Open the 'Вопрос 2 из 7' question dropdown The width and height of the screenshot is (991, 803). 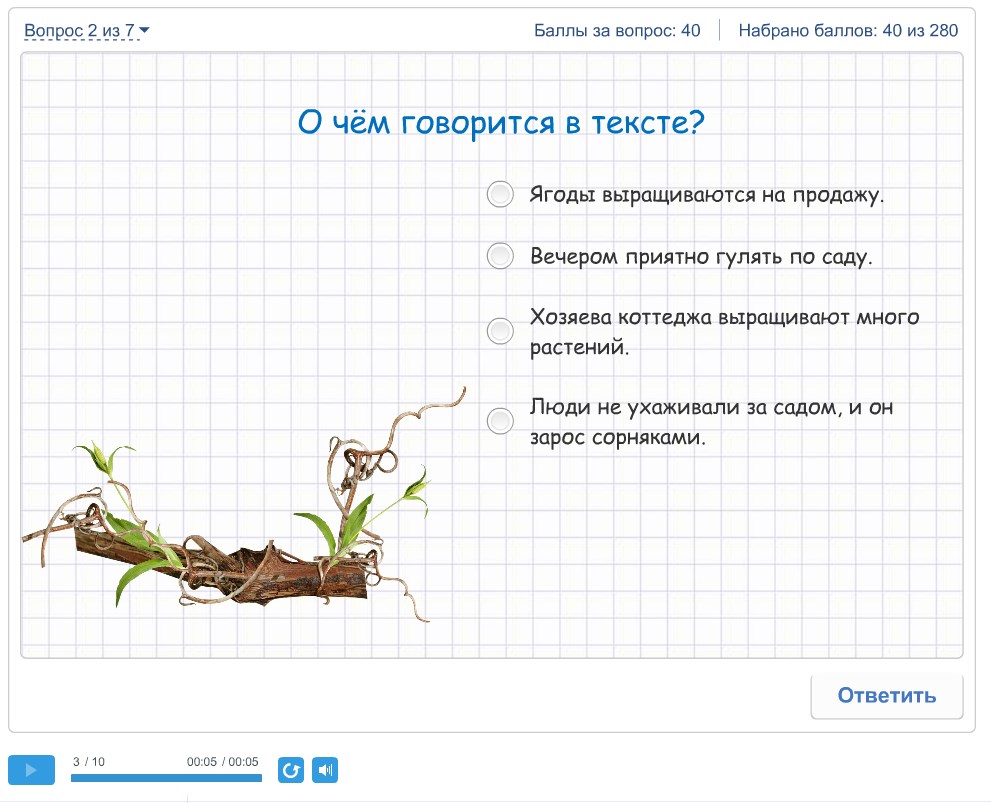[87, 30]
